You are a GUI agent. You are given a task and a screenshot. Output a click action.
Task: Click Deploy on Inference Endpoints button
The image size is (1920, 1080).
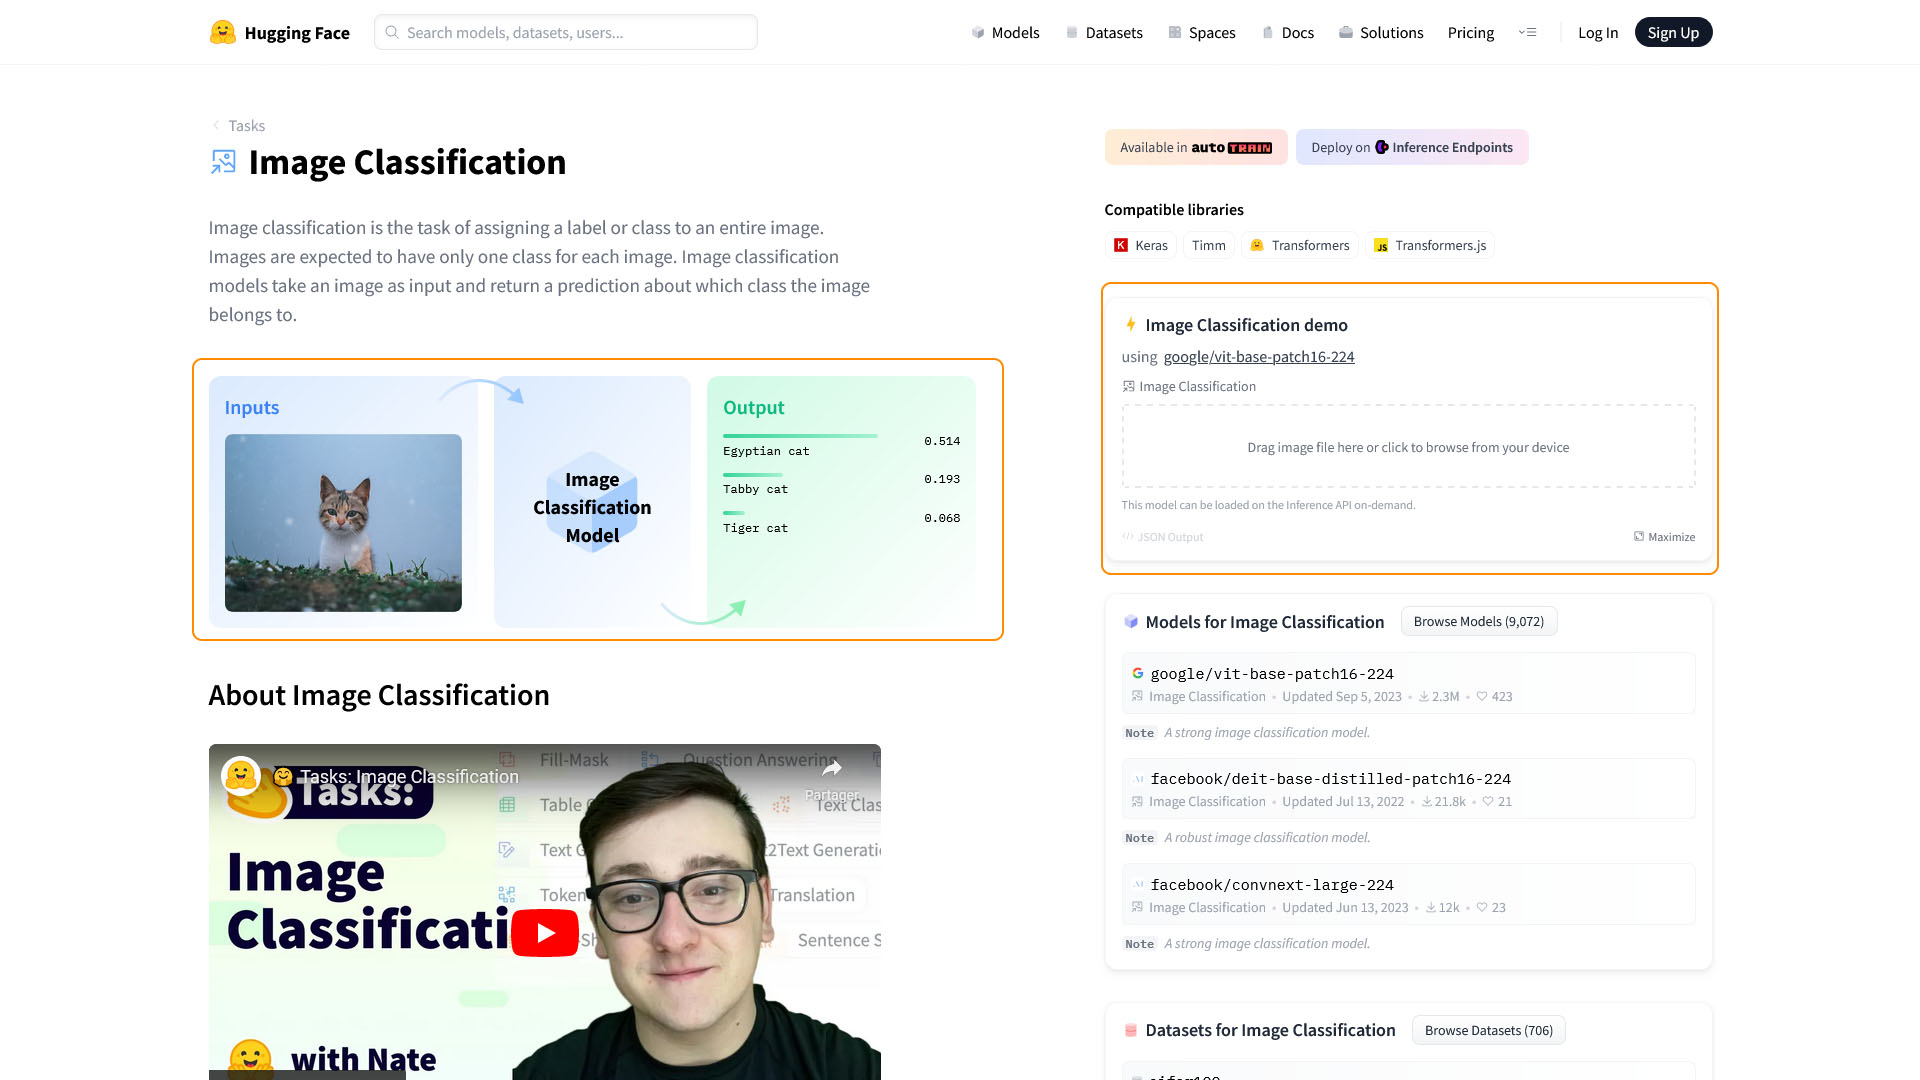pos(1412,147)
